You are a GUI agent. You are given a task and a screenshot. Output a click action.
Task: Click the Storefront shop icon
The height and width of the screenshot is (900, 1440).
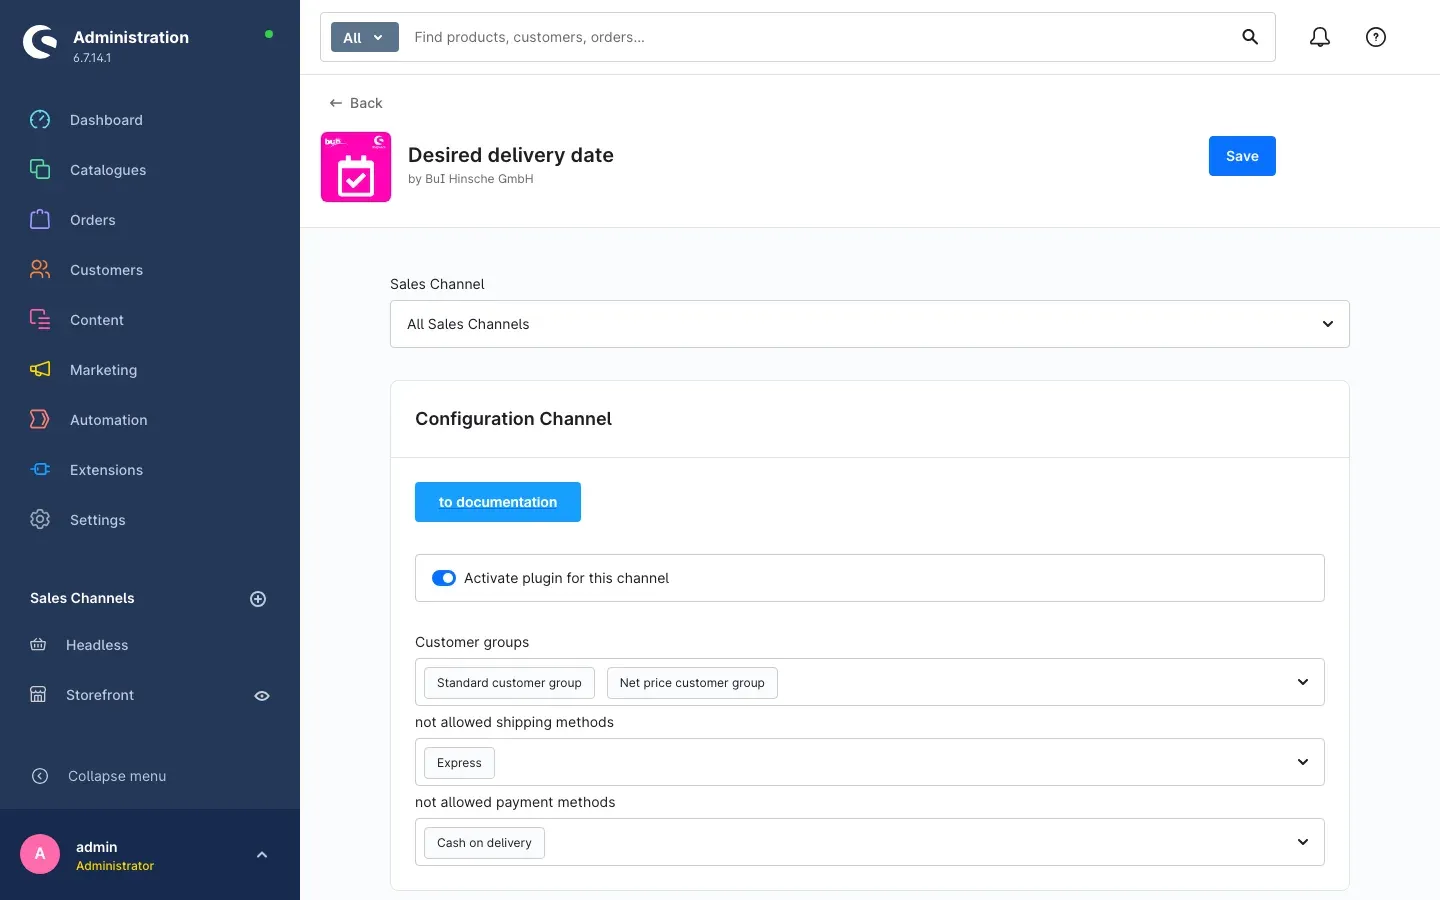[x=38, y=695]
